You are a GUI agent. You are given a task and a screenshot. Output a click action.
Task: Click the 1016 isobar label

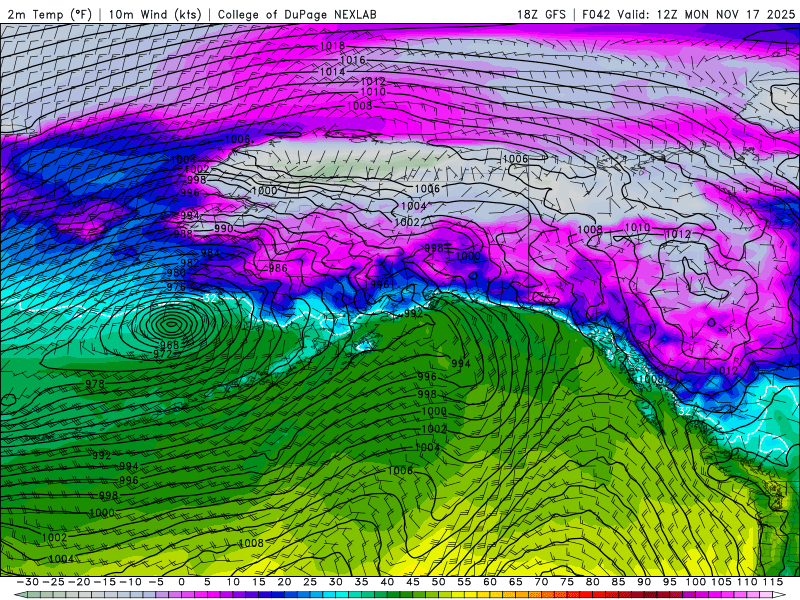353,60
